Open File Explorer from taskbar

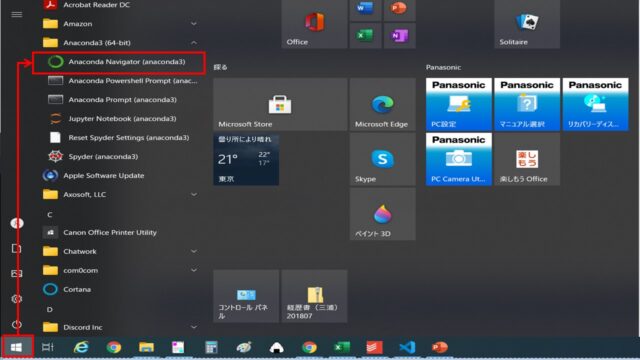click(146, 347)
